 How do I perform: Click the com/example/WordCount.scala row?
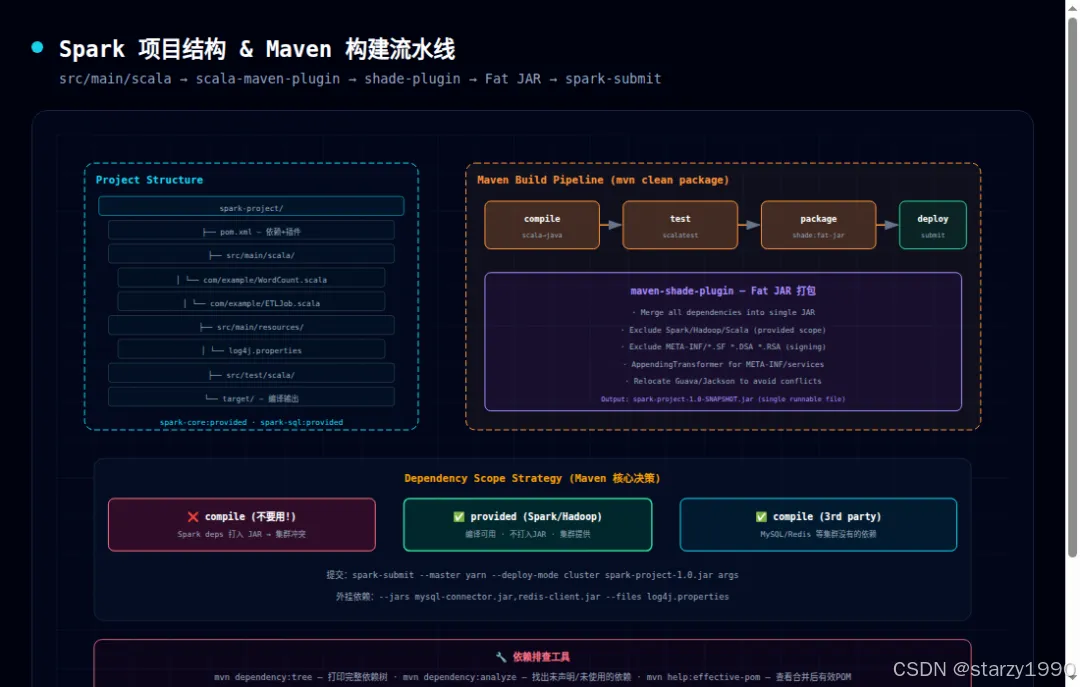click(x=251, y=278)
